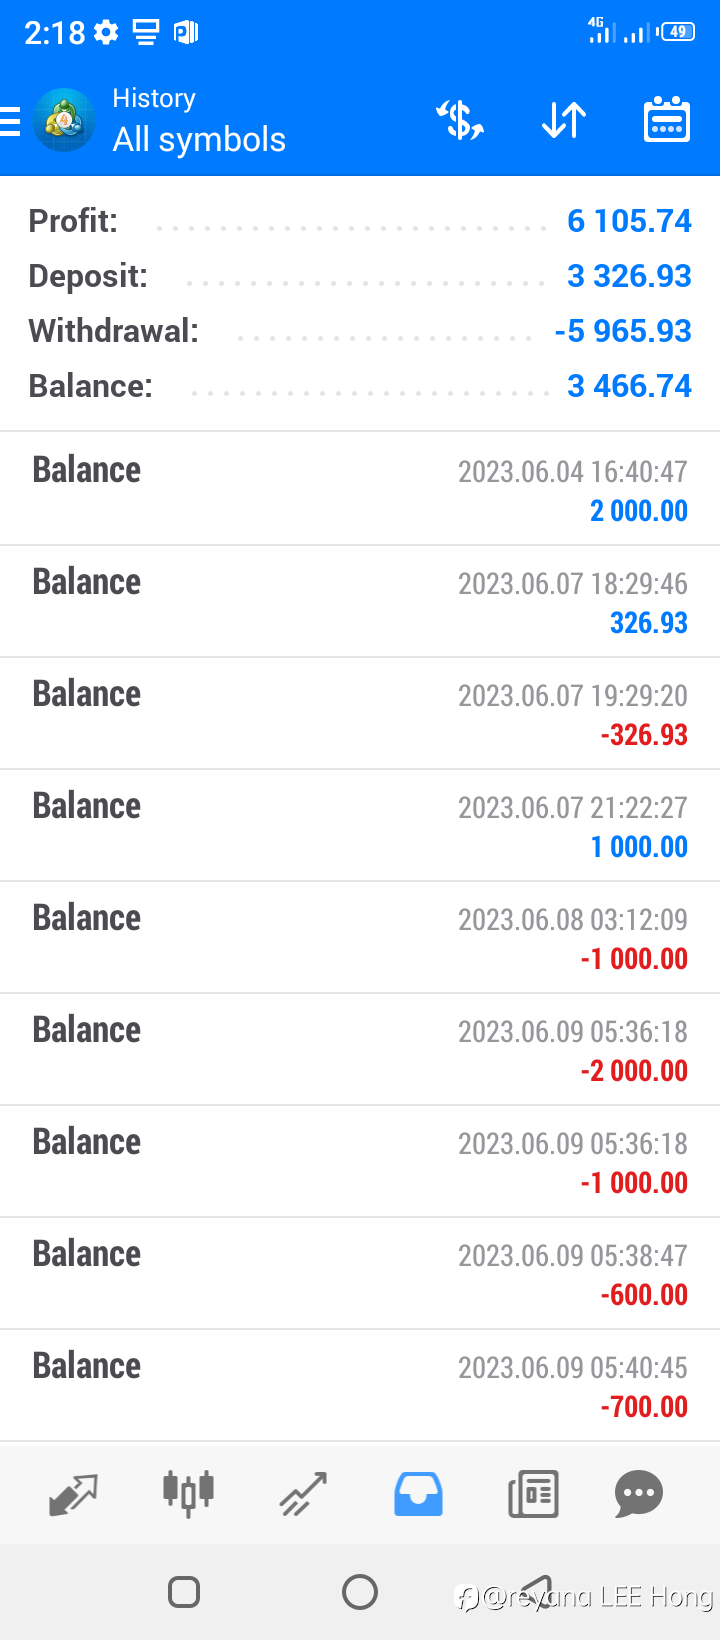Open the symbol filter dollar icon
Screen dimensions: 720x1640
coord(460,120)
